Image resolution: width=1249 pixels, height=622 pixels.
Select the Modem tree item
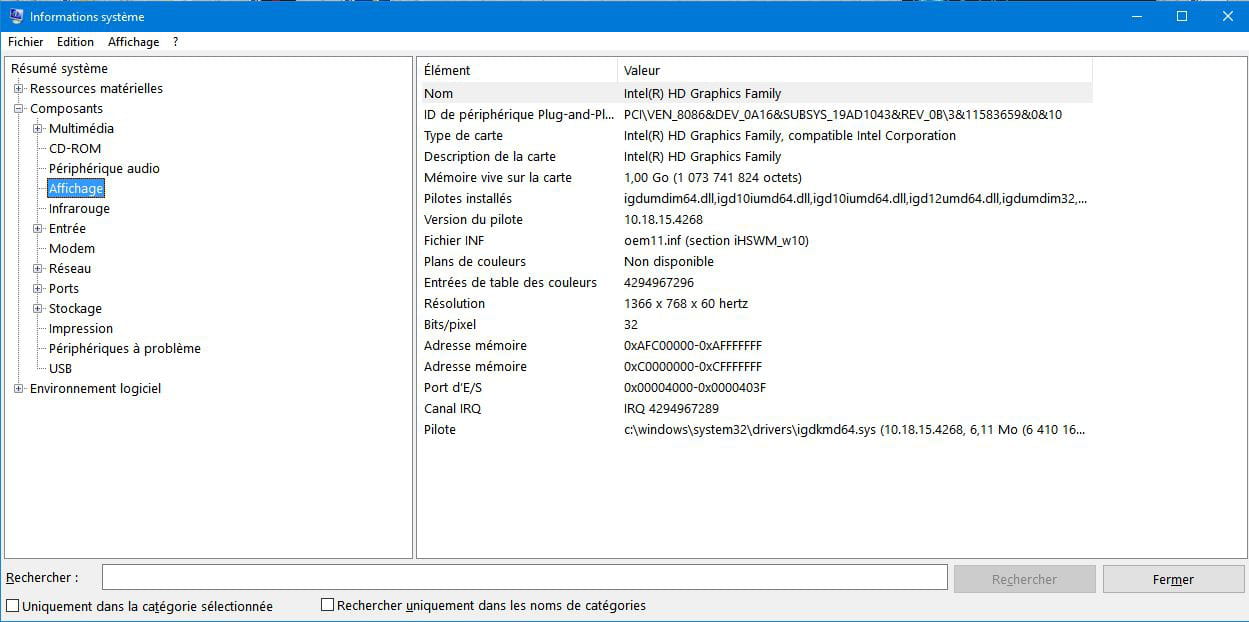coord(72,248)
